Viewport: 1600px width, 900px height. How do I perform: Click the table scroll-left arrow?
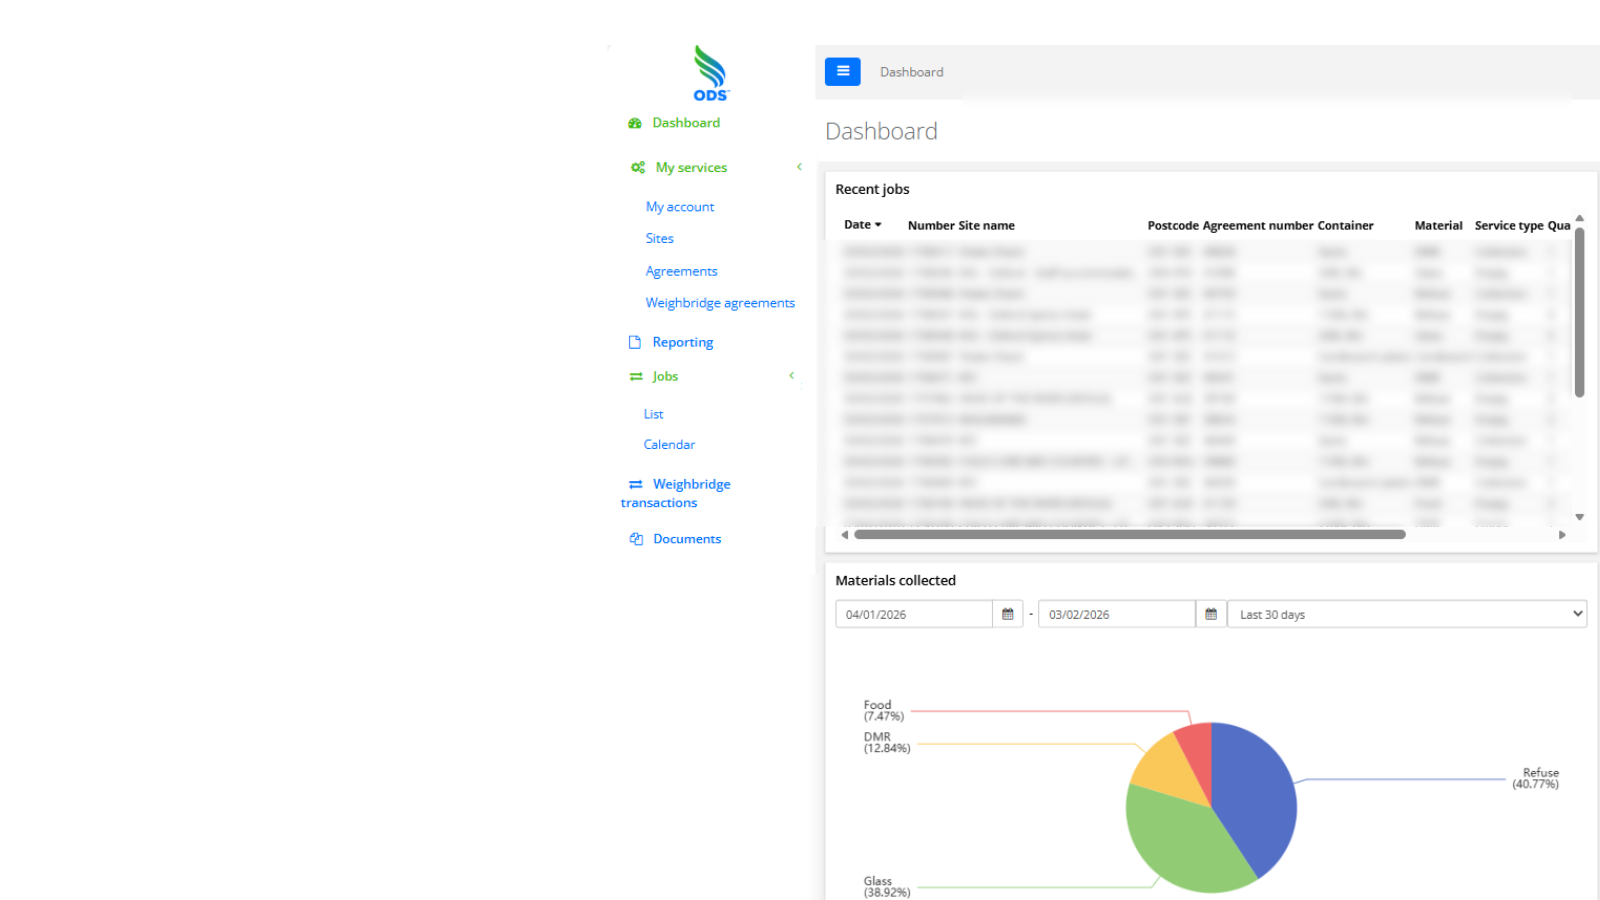845,535
